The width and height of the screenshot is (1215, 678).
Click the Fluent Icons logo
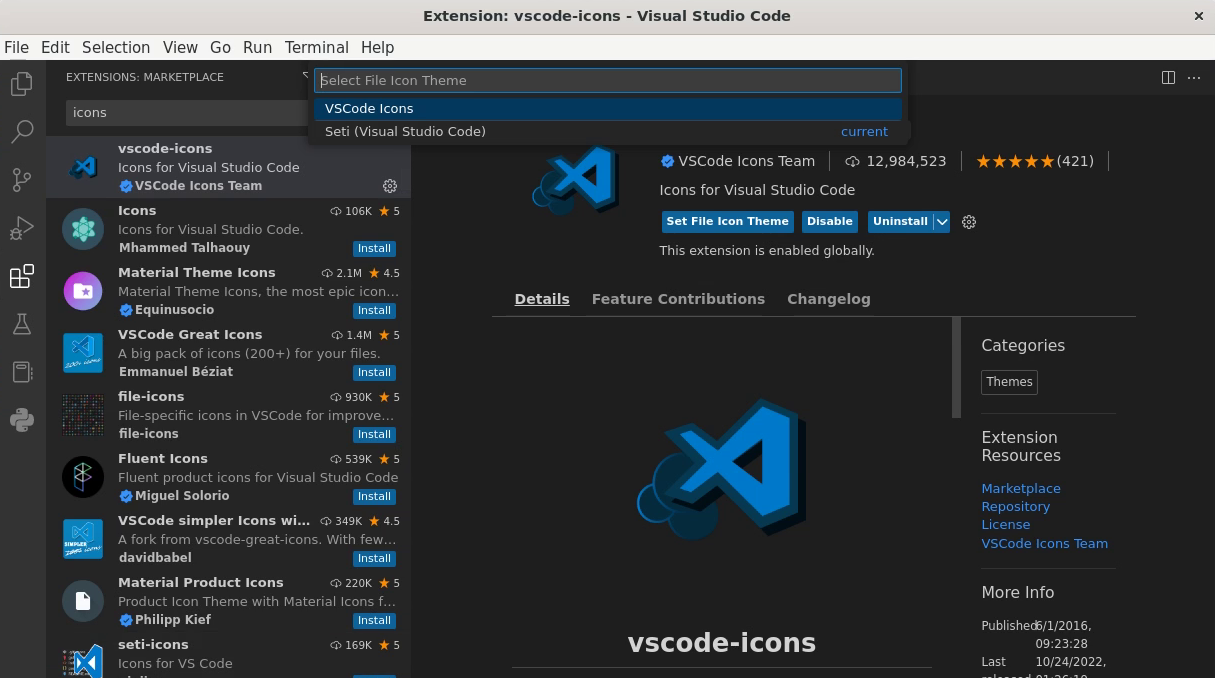coord(83,477)
